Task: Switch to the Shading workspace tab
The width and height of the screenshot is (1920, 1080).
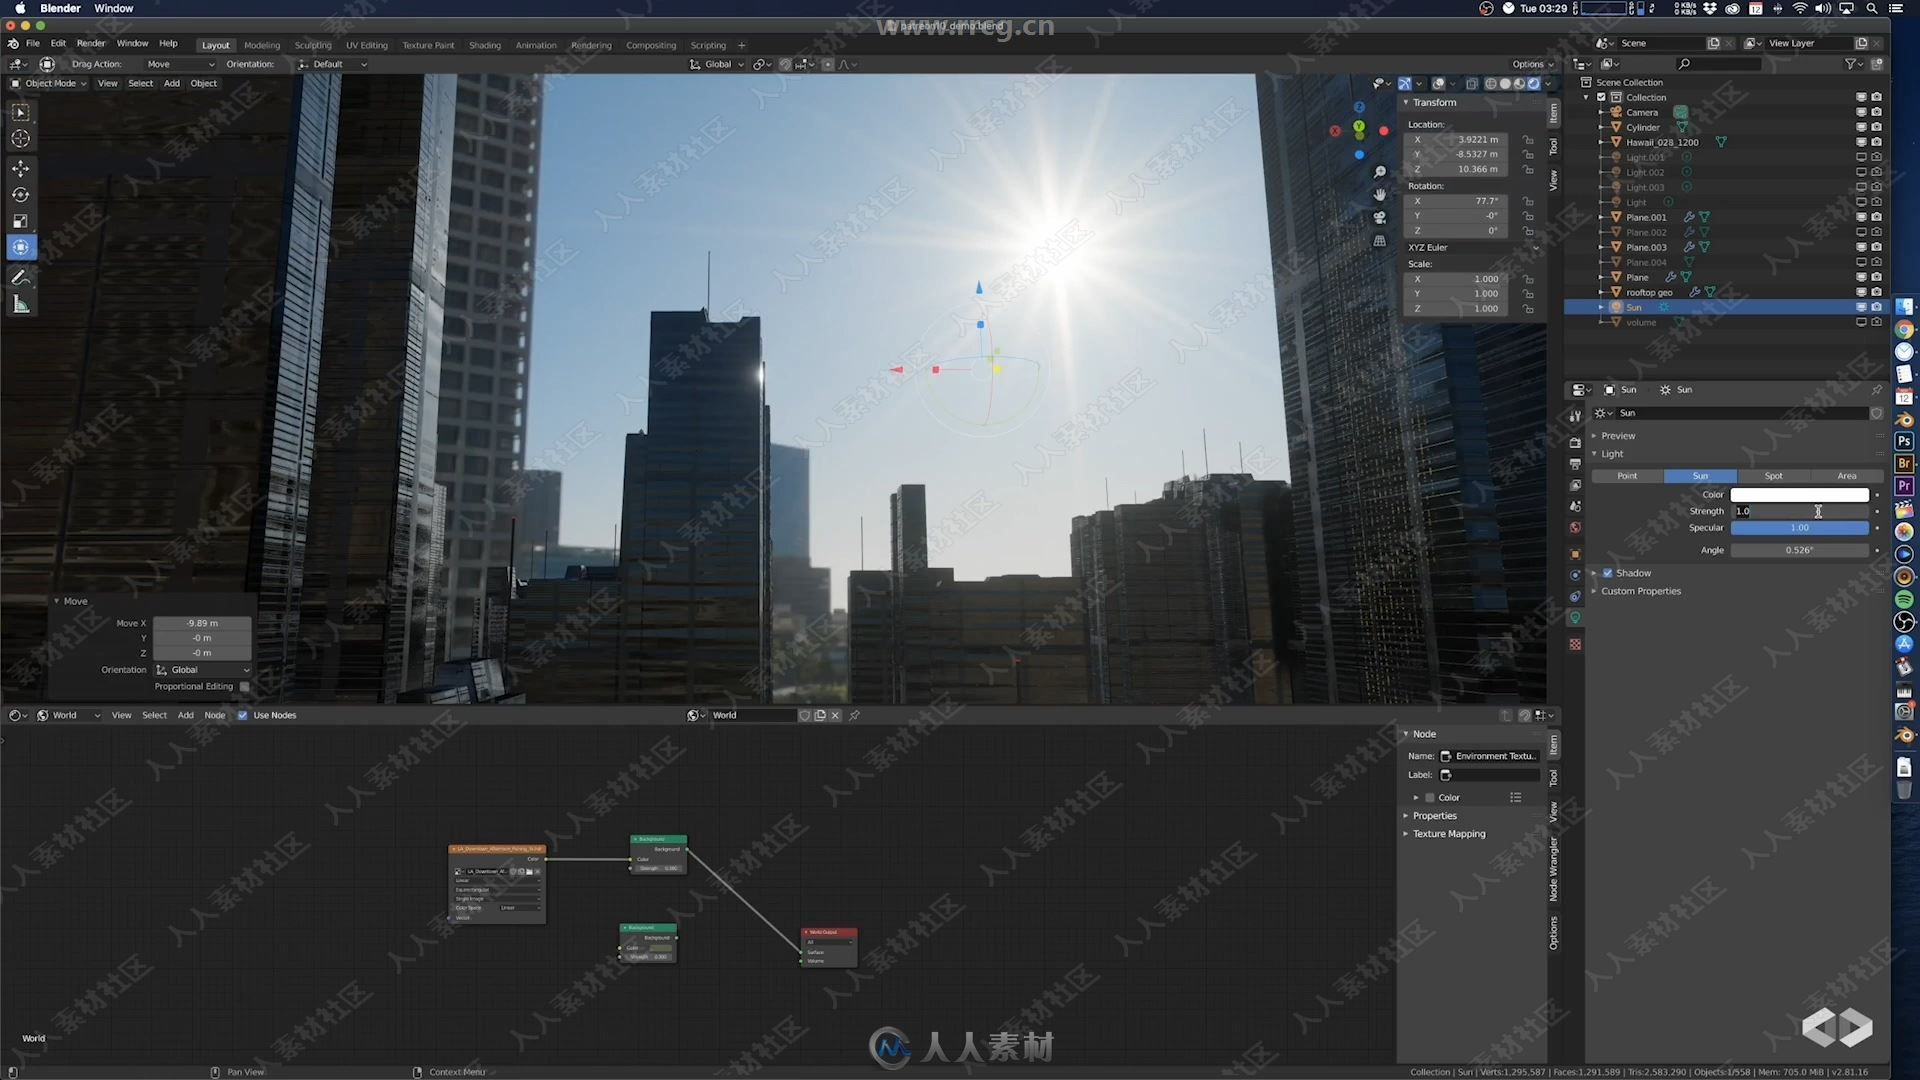Action: [485, 45]
